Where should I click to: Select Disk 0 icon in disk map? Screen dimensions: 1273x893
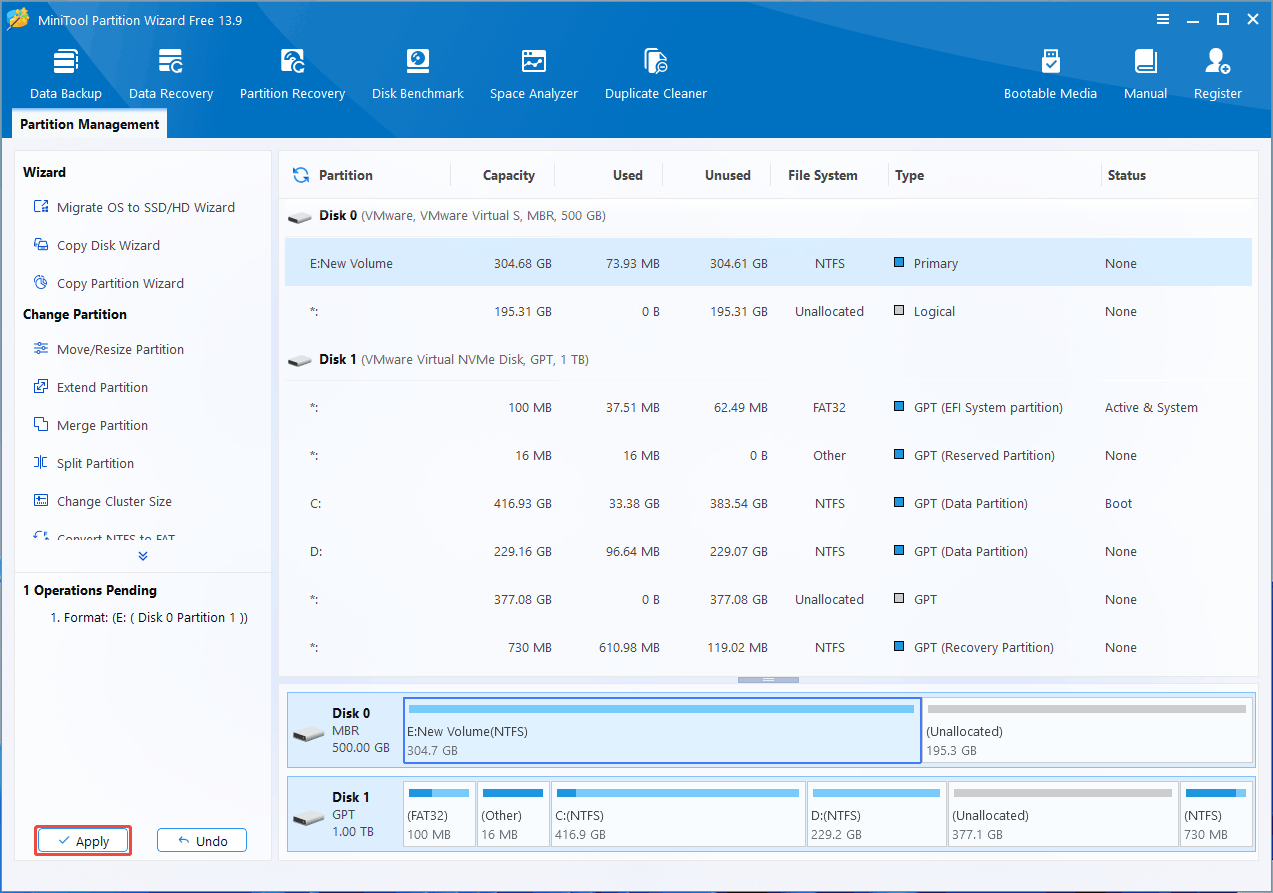click(308, 734)
